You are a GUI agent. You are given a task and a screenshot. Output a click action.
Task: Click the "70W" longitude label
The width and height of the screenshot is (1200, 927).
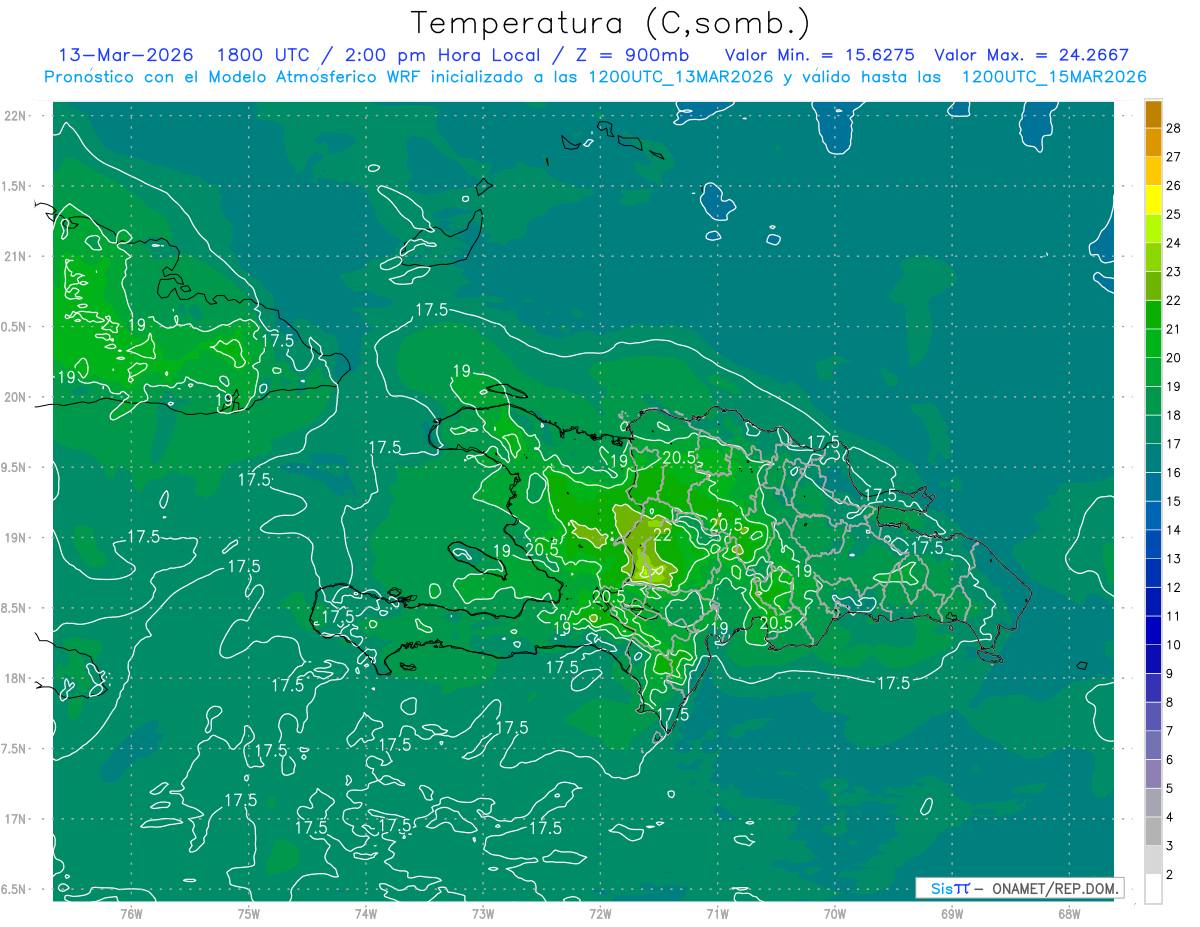(x=835, y=913)
